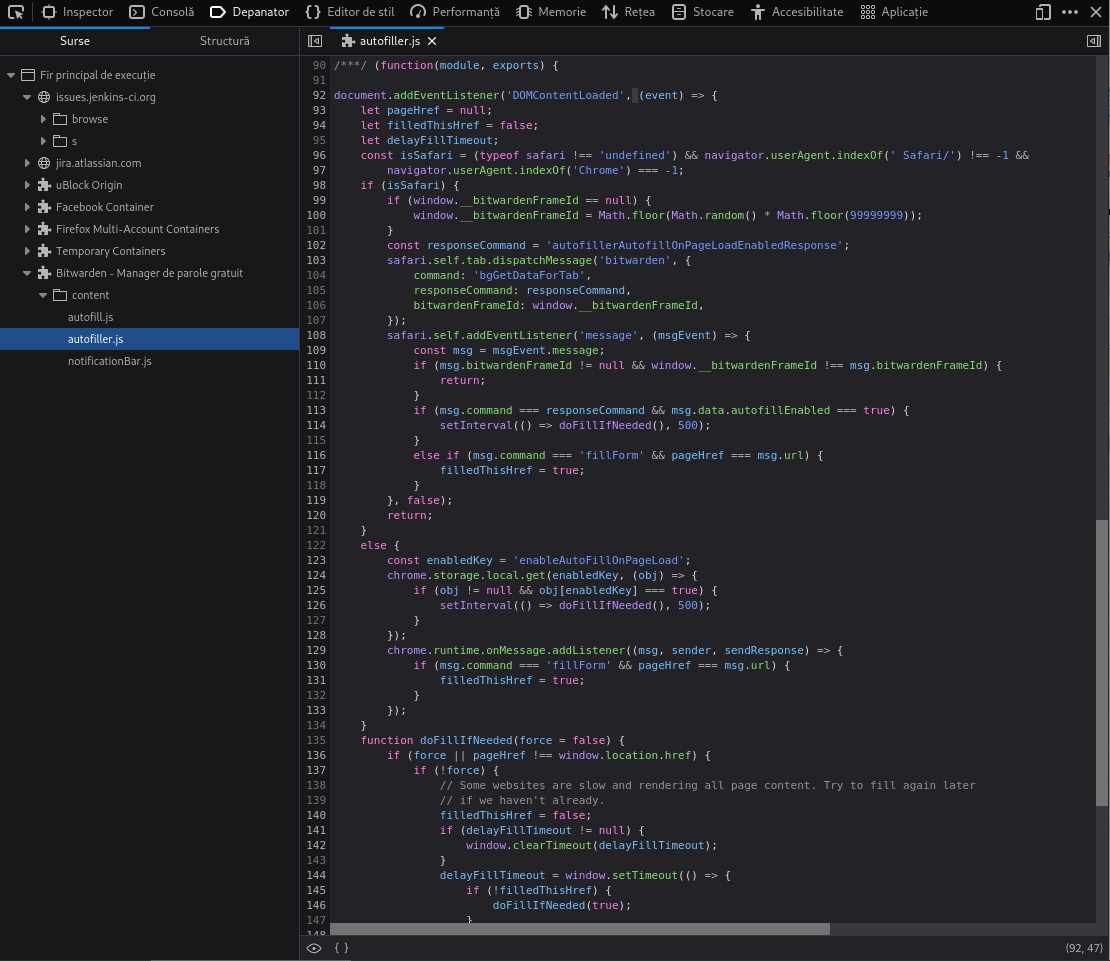Collapse the sources pane via left toggle icon
This screenshot has width=1110, height=961.
click(x=315, y=41)
